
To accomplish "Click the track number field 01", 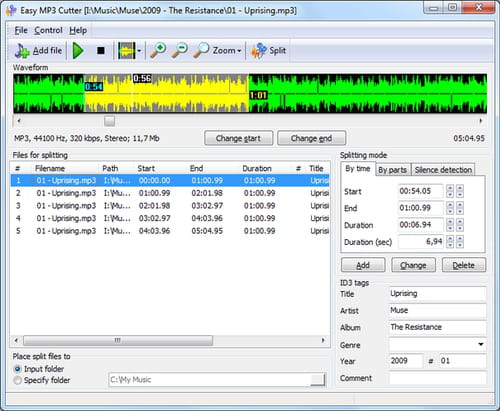I will tap(462, 361).
